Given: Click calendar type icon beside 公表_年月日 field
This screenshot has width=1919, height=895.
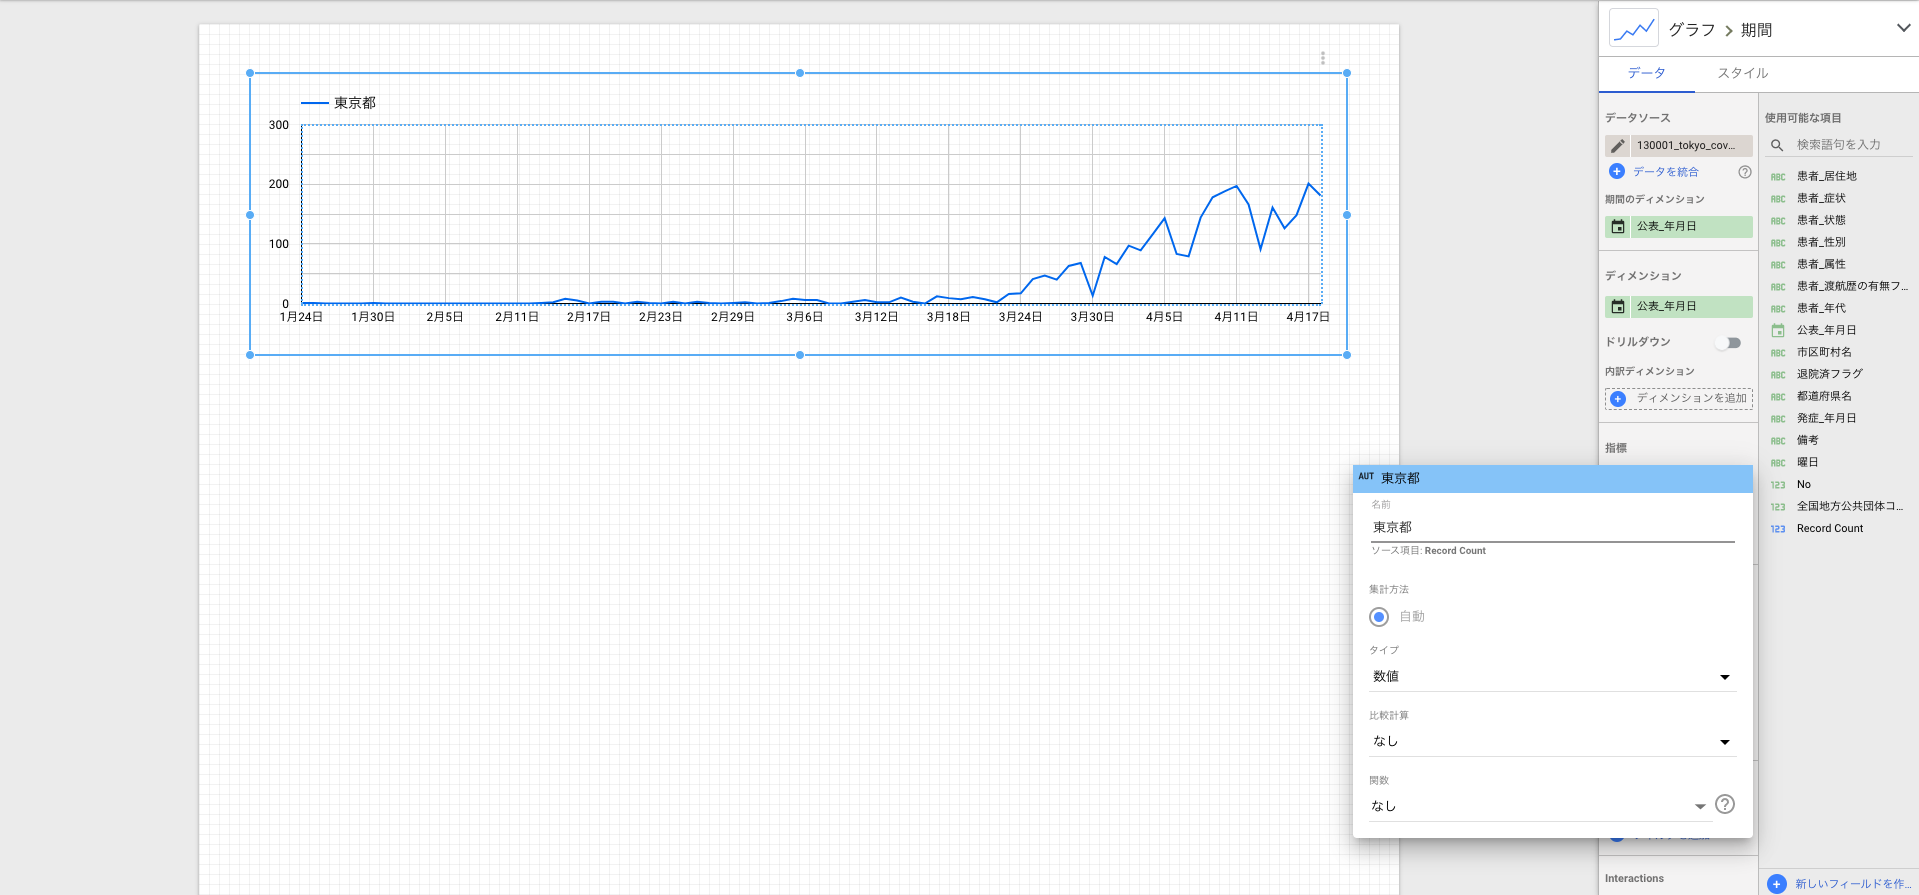Looking at the screenshot, I should 1778,330.
